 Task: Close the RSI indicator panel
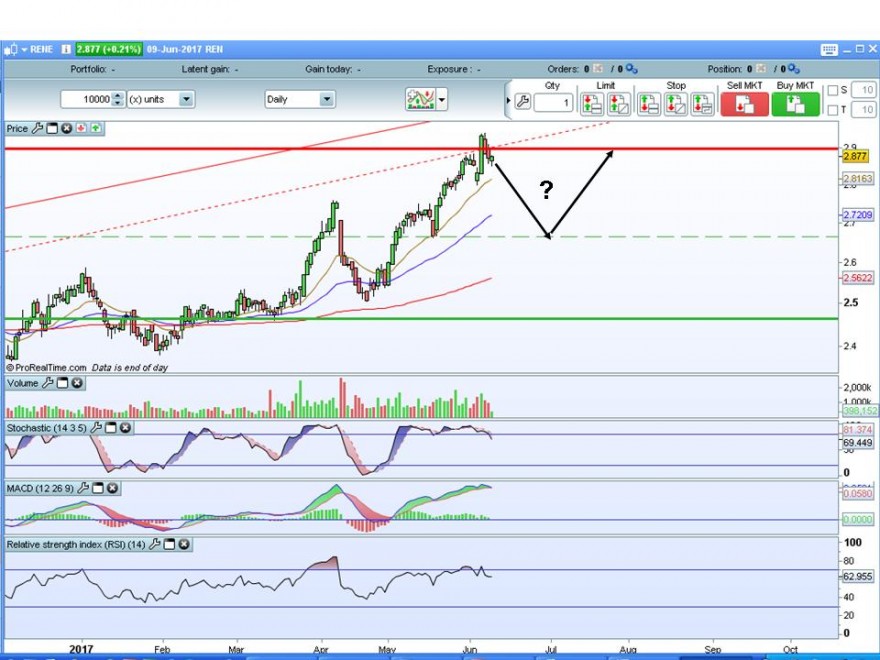[184, 544]
